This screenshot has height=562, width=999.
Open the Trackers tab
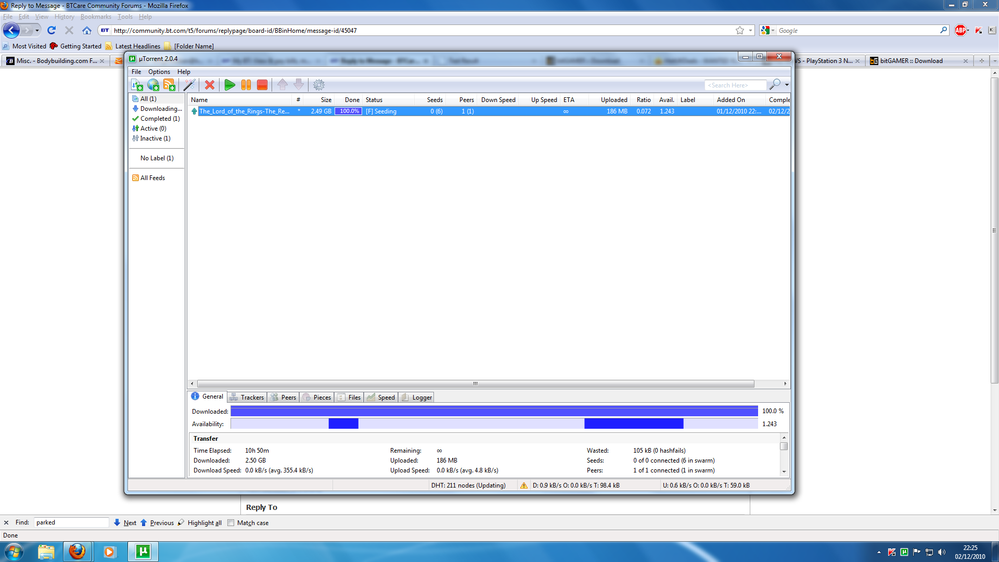[x=247, y=398]
